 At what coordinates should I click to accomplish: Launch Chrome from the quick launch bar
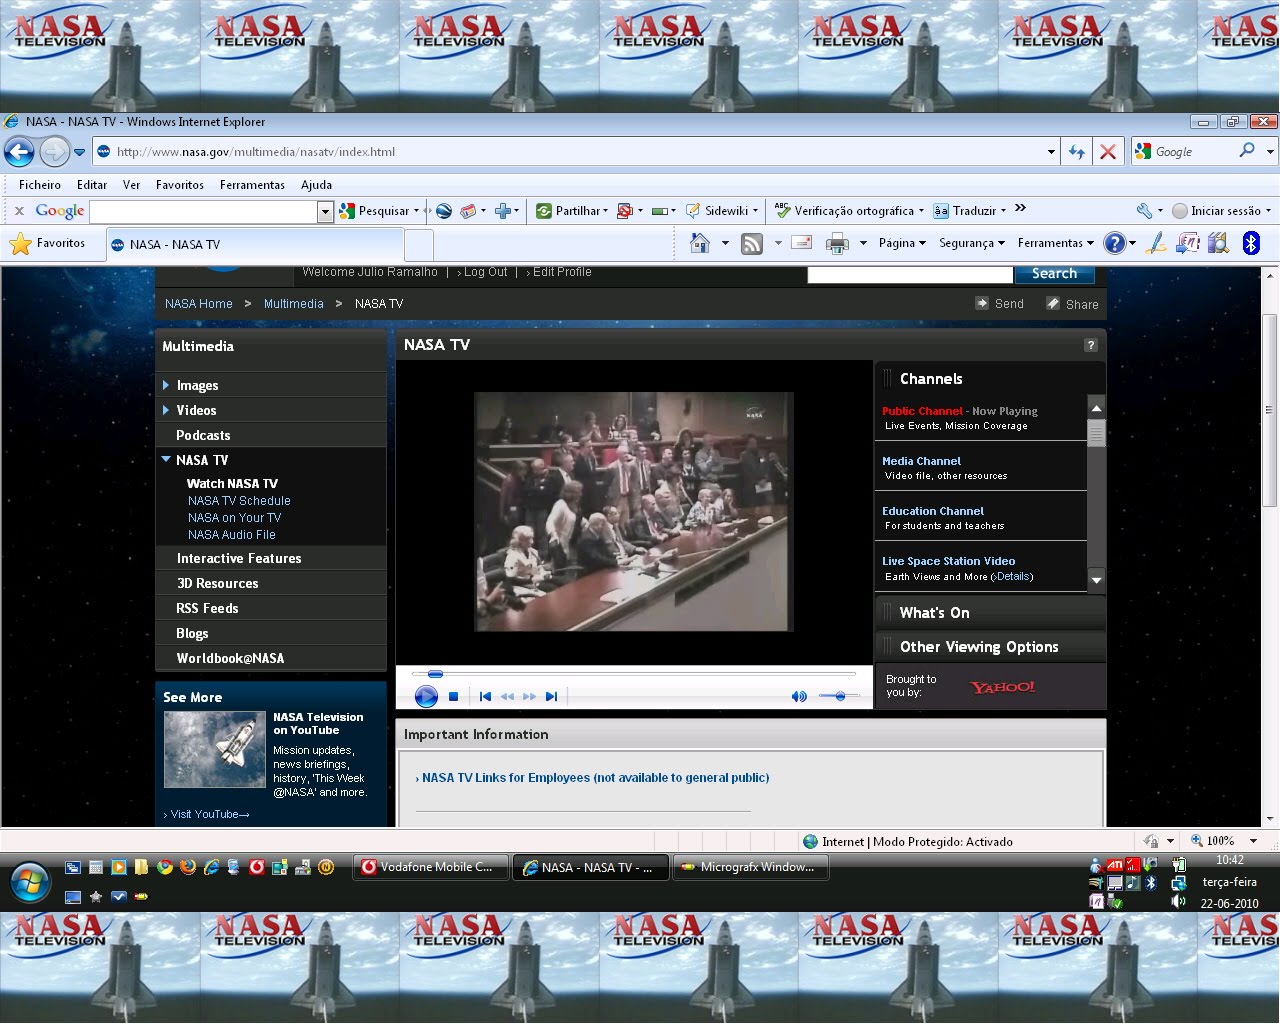[x=165, y=867]
